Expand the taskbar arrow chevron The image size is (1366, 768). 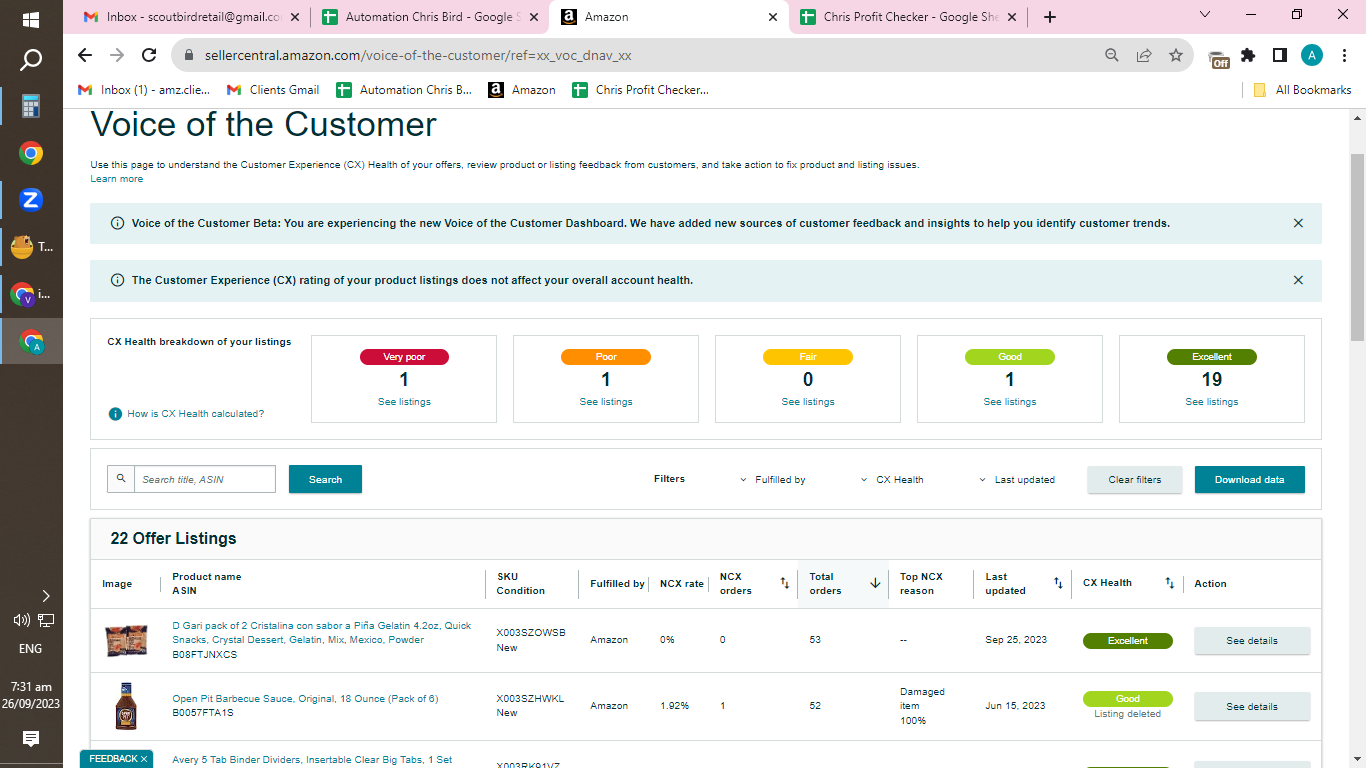[x=45, y=596]
